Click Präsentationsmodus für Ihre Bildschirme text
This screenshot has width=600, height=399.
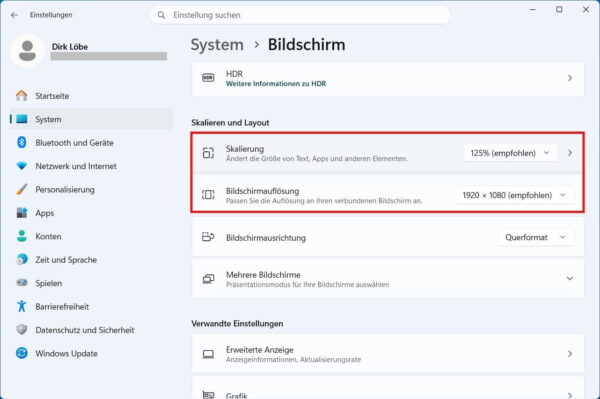click(x=307, y=285)
